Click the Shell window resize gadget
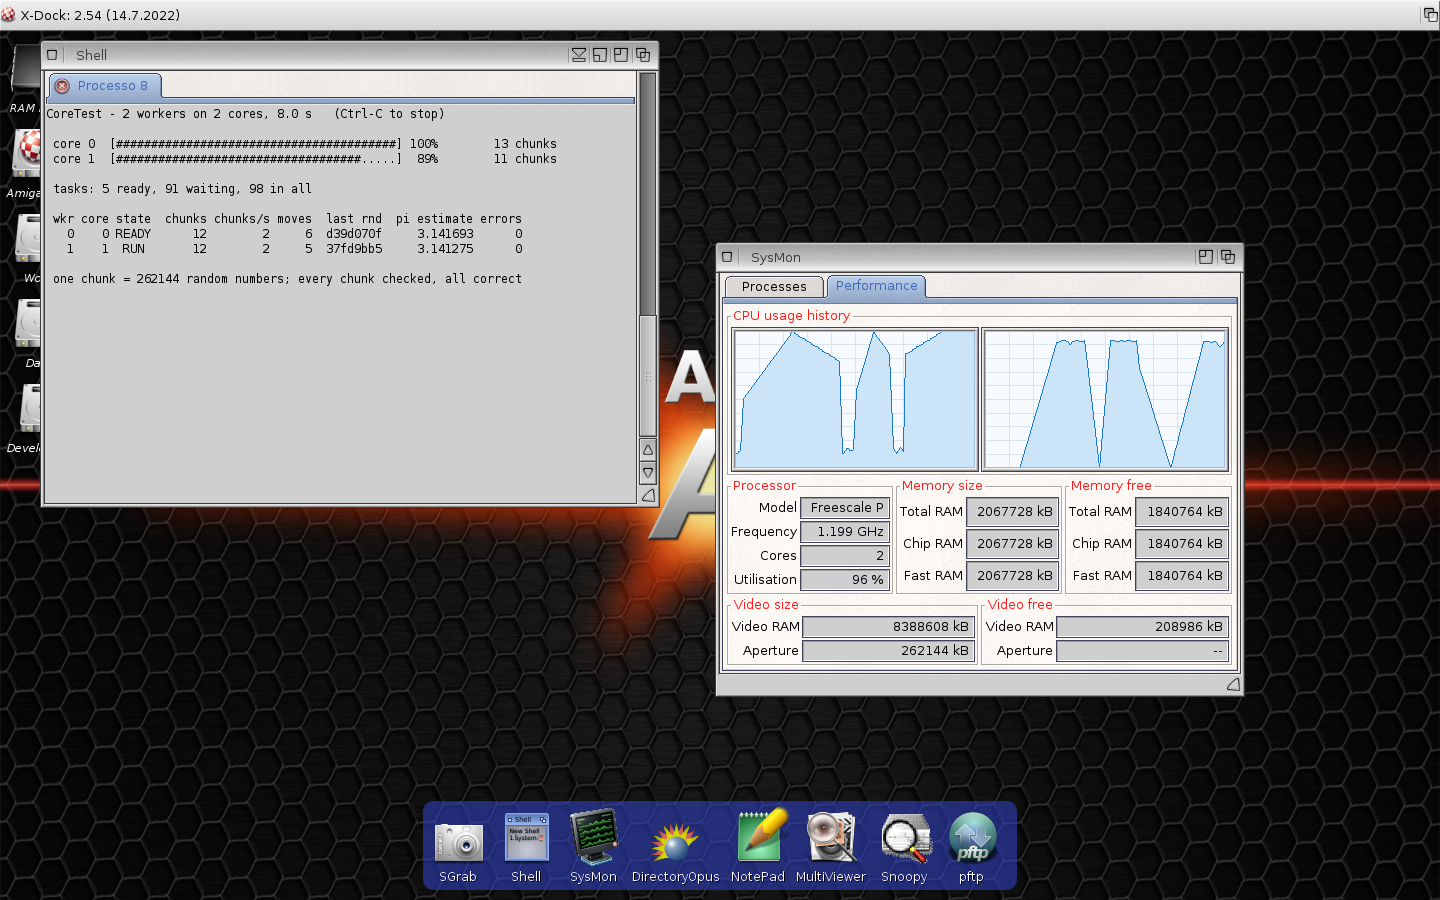This screenshot has width=1440, height=900. click(648, 495)
